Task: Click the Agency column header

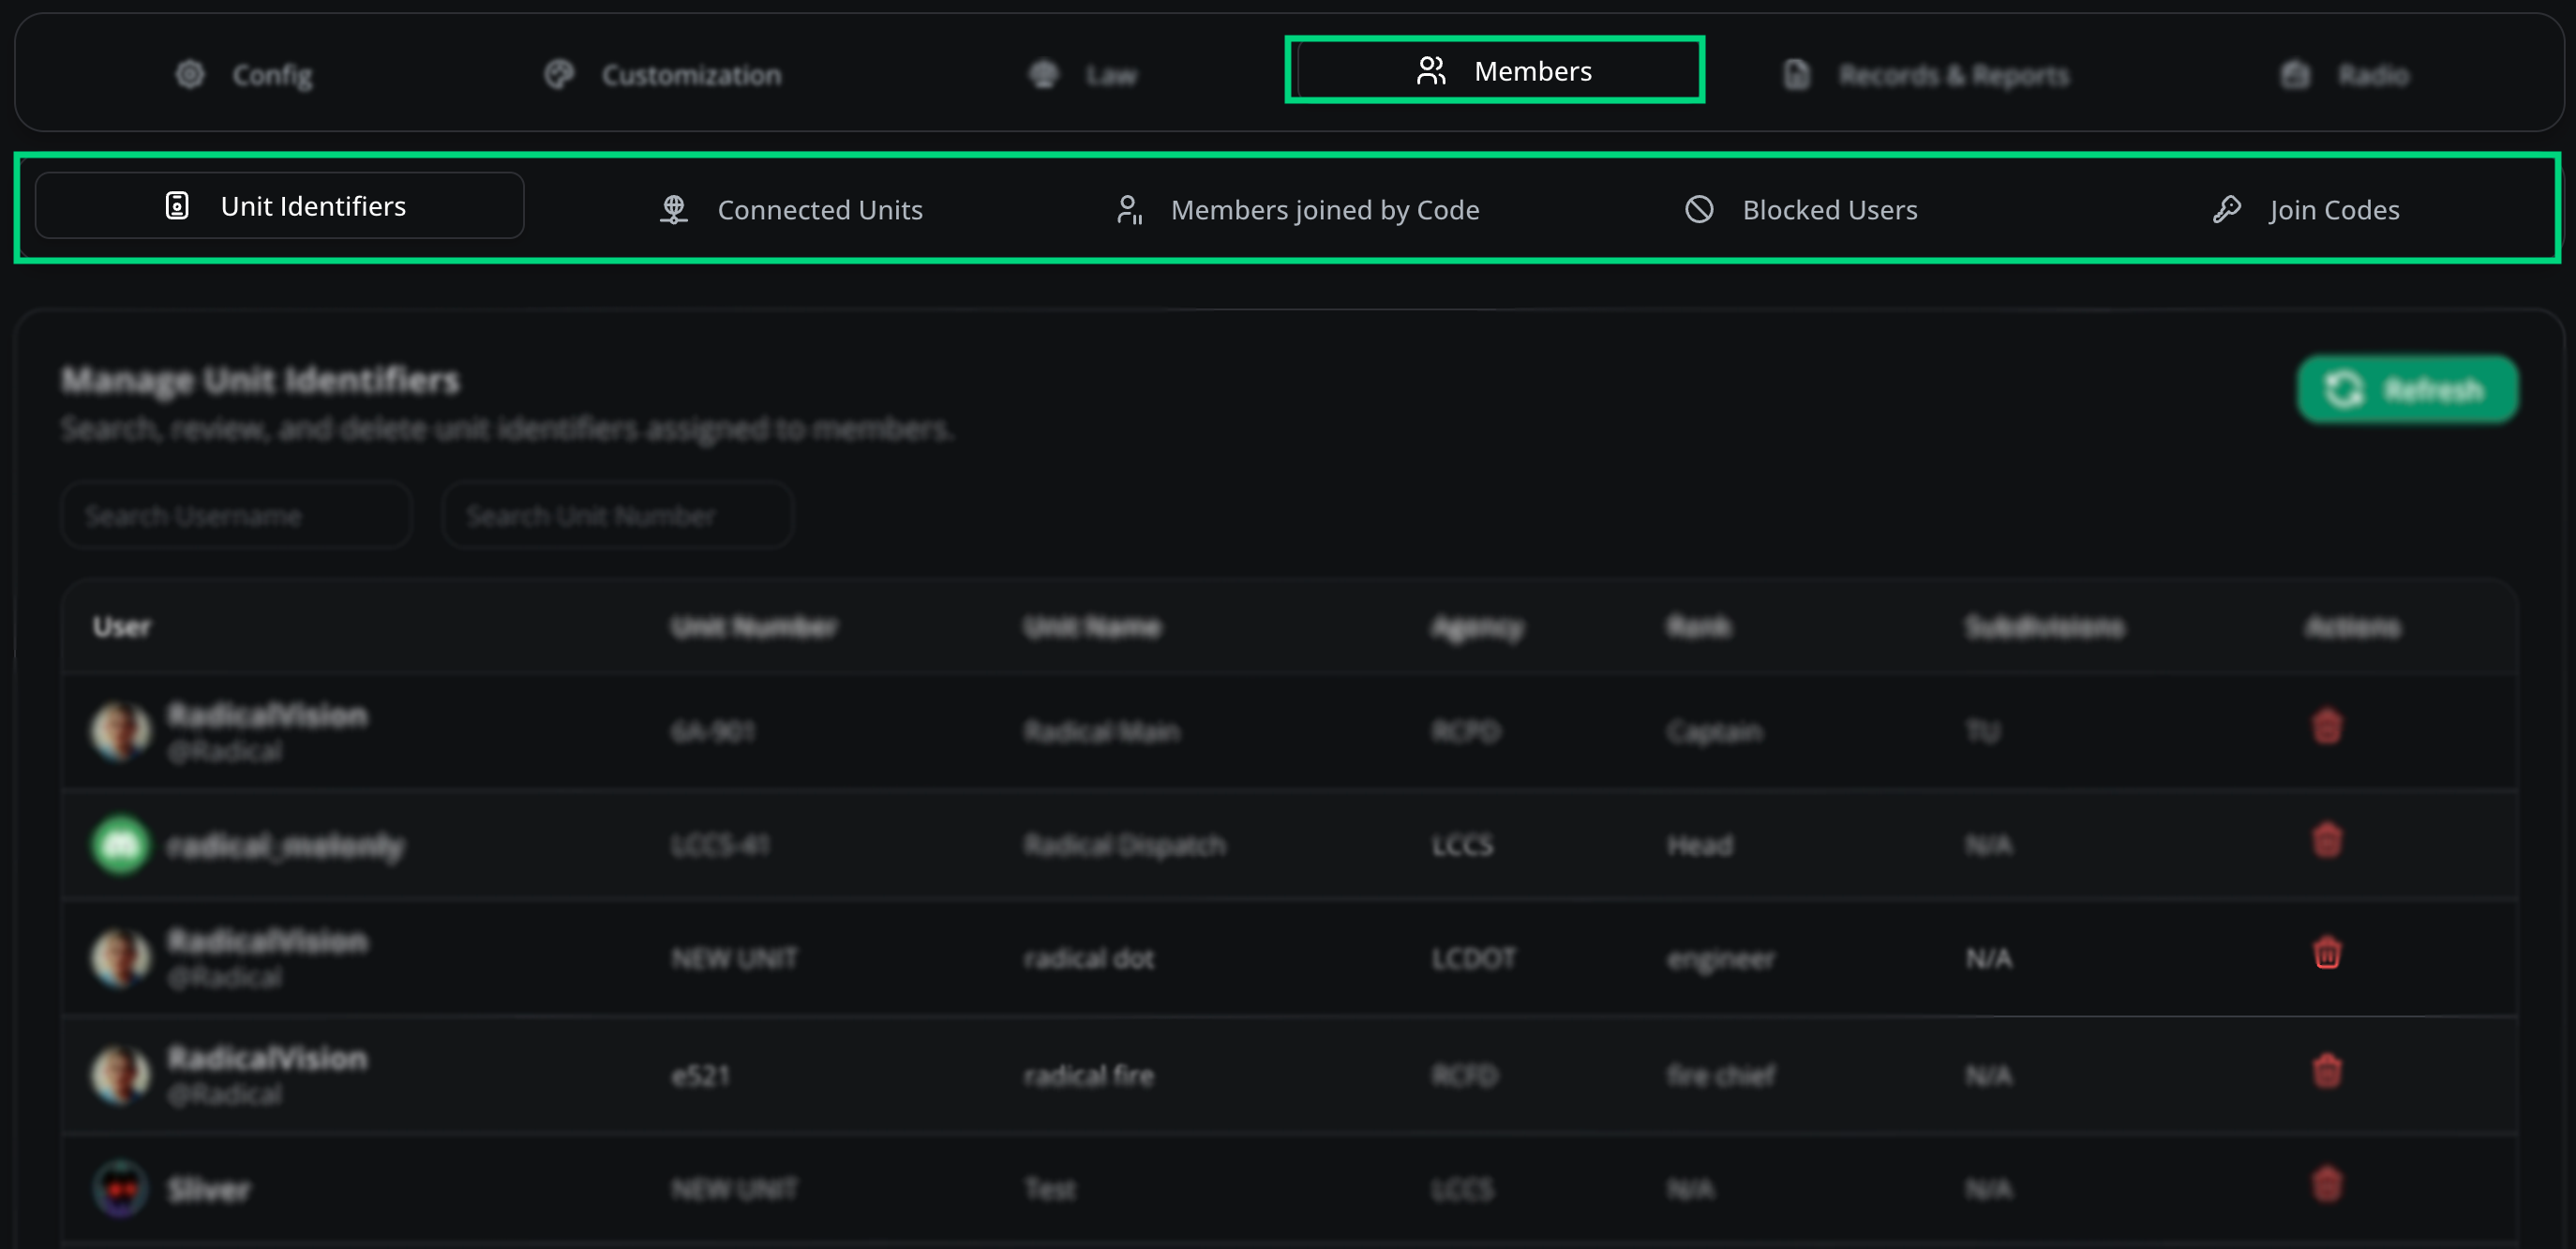Action: point(1478,627)
